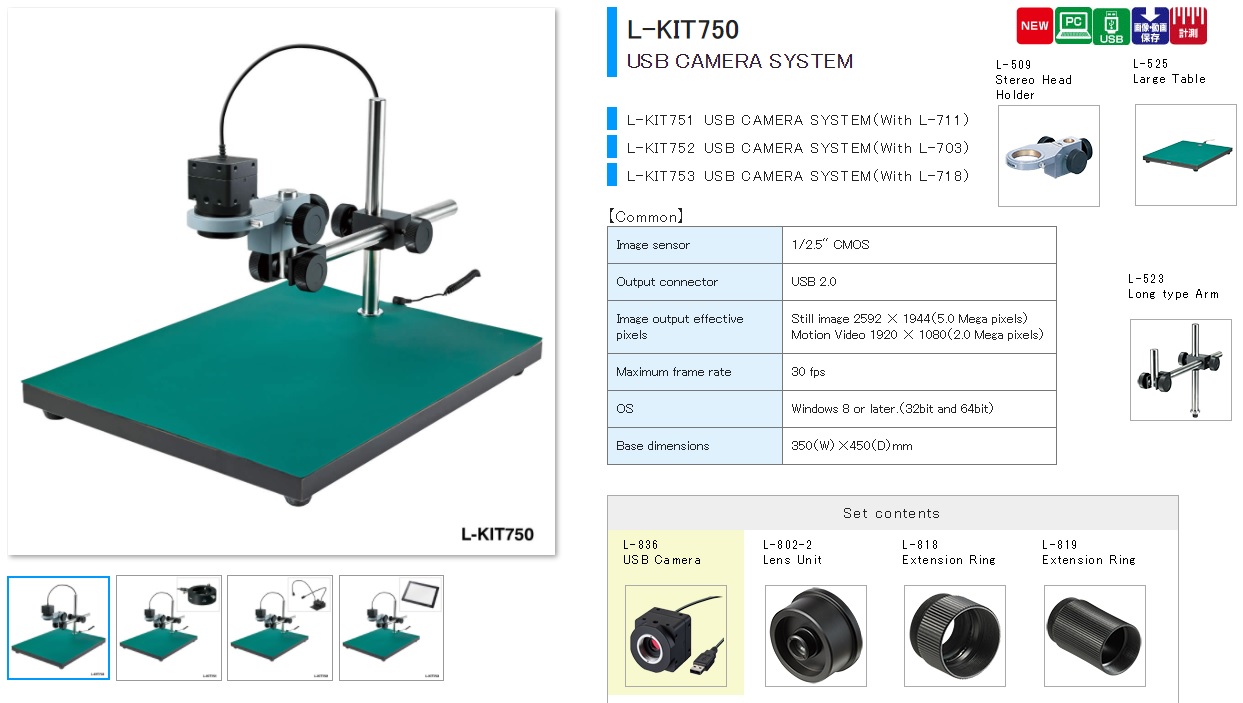Click the Common specifications section heading
The height and width of the screenshot is (703, 1243).
[646, 216]
